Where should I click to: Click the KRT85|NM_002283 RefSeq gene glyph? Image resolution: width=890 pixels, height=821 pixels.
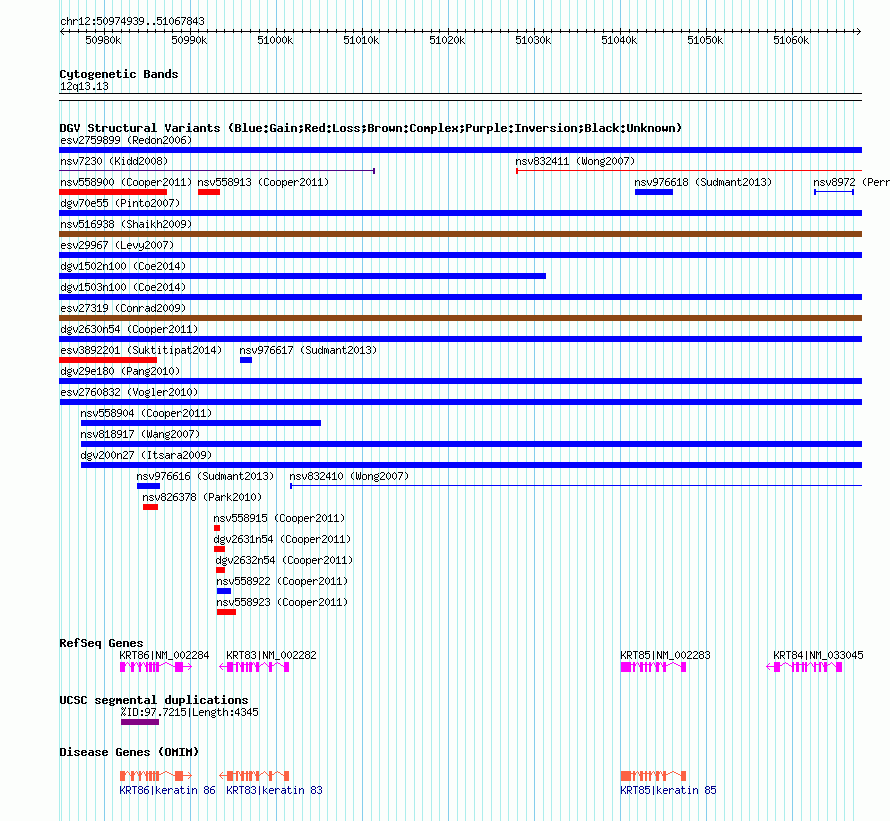[x=653, y=667]
